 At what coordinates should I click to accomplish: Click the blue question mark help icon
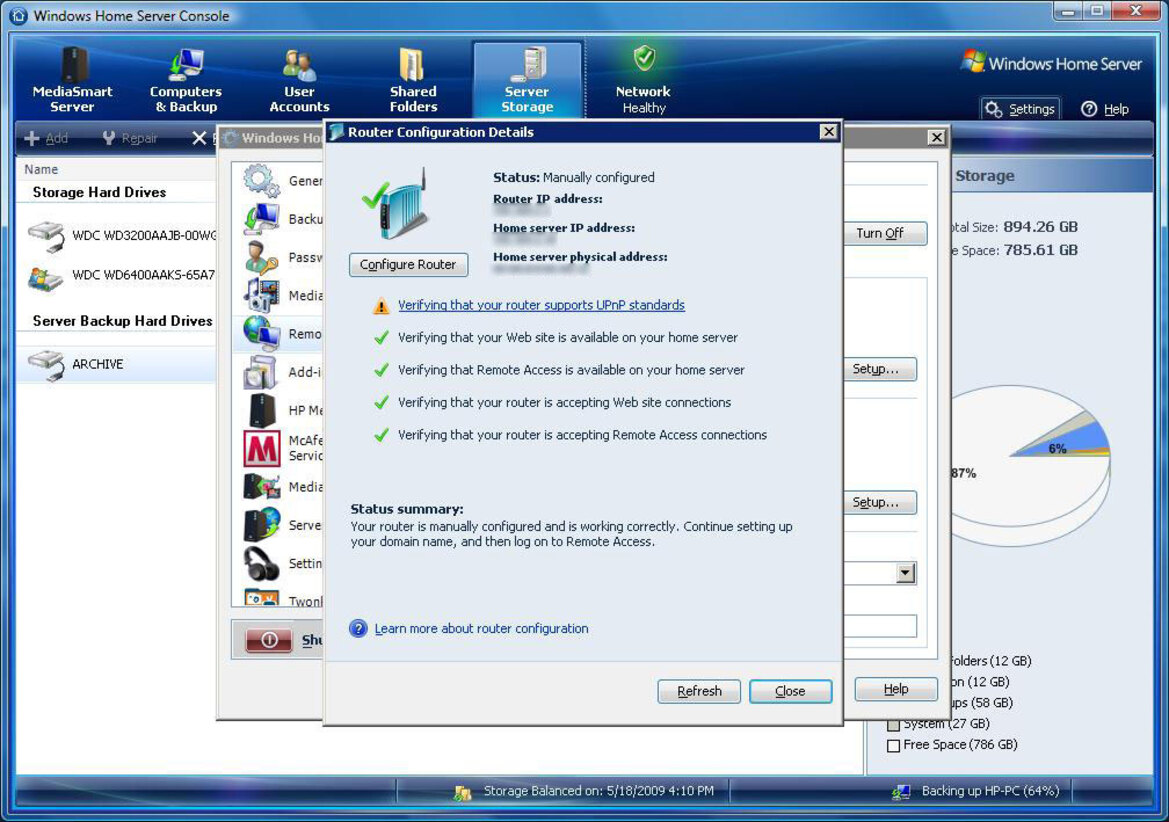tap(358, 628)
